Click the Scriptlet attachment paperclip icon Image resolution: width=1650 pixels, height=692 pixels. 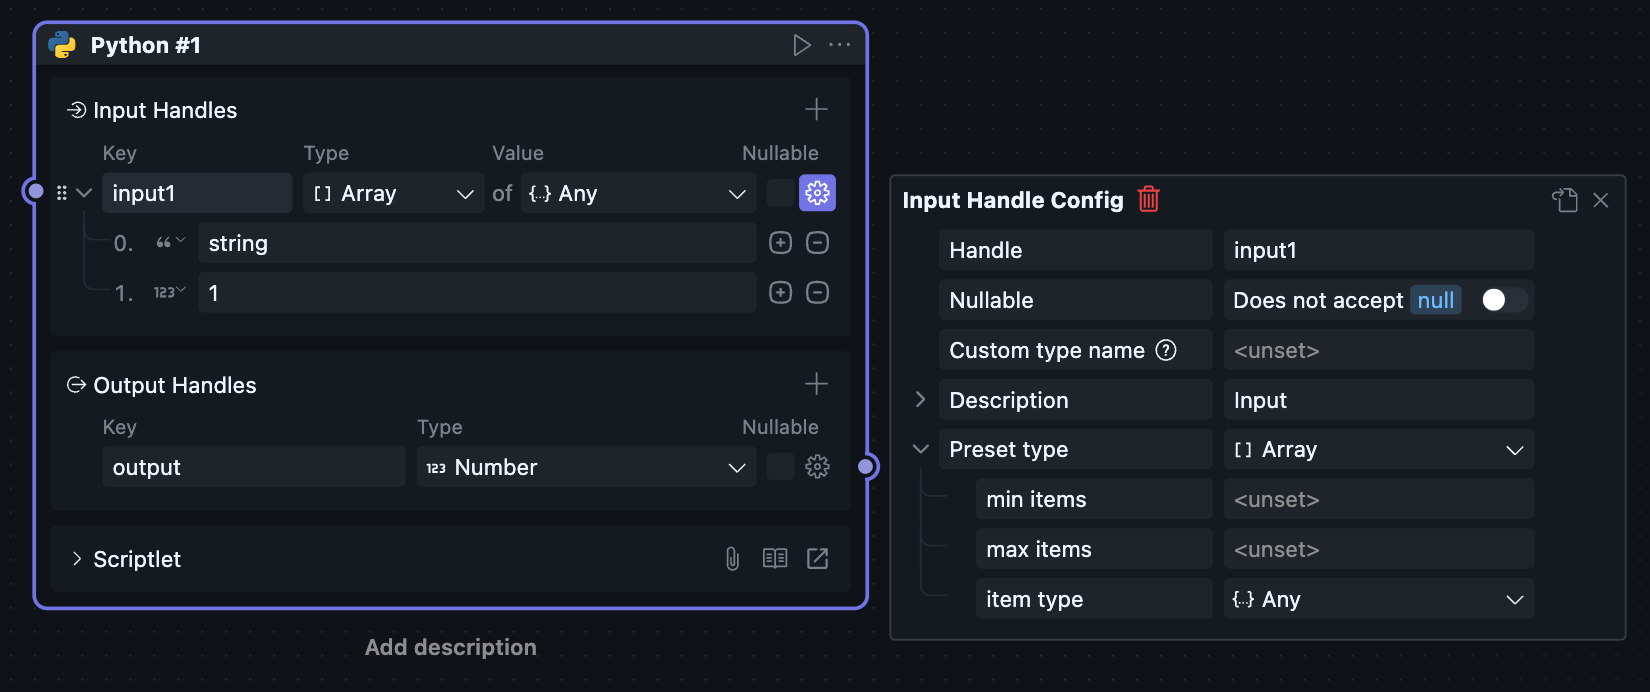pyautogui.click(x=732, y=559)
